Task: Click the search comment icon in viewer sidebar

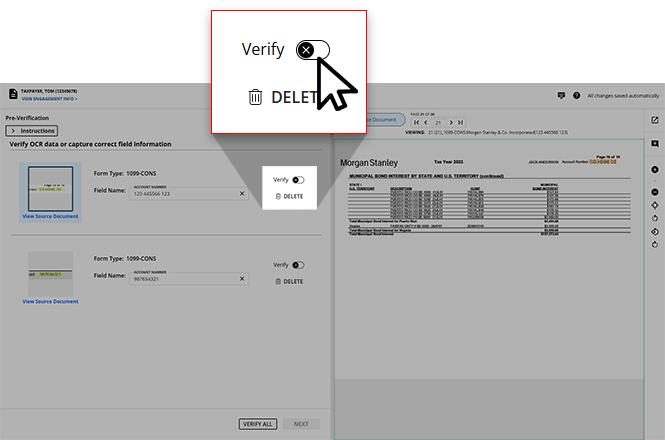Action: (x=655, y=144)
